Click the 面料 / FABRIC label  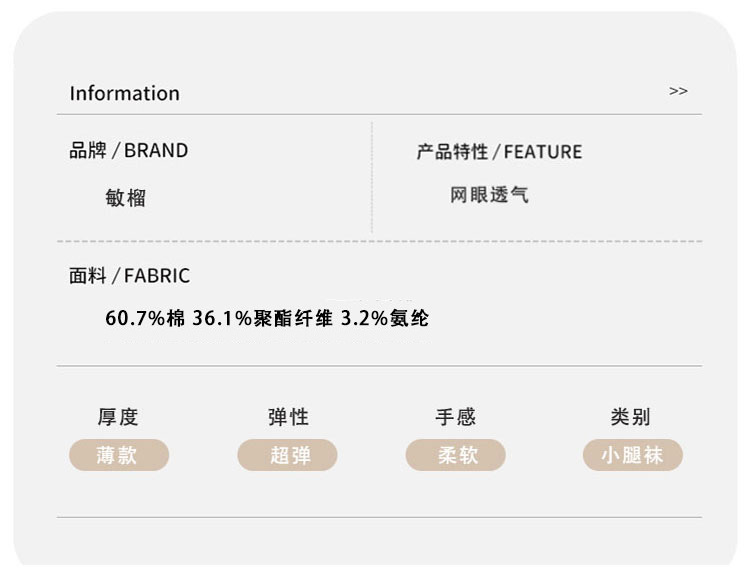point(129,276)
